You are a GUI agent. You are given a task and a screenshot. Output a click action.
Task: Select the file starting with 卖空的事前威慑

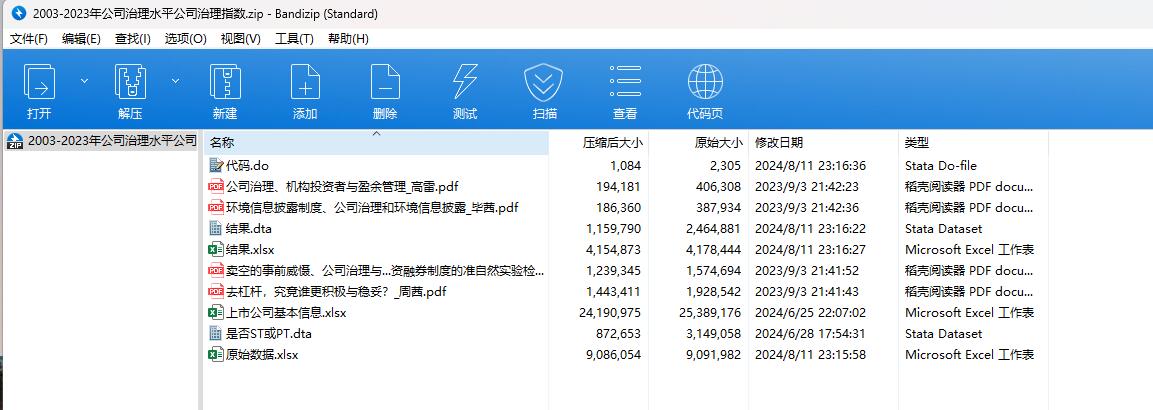(386, 270)
